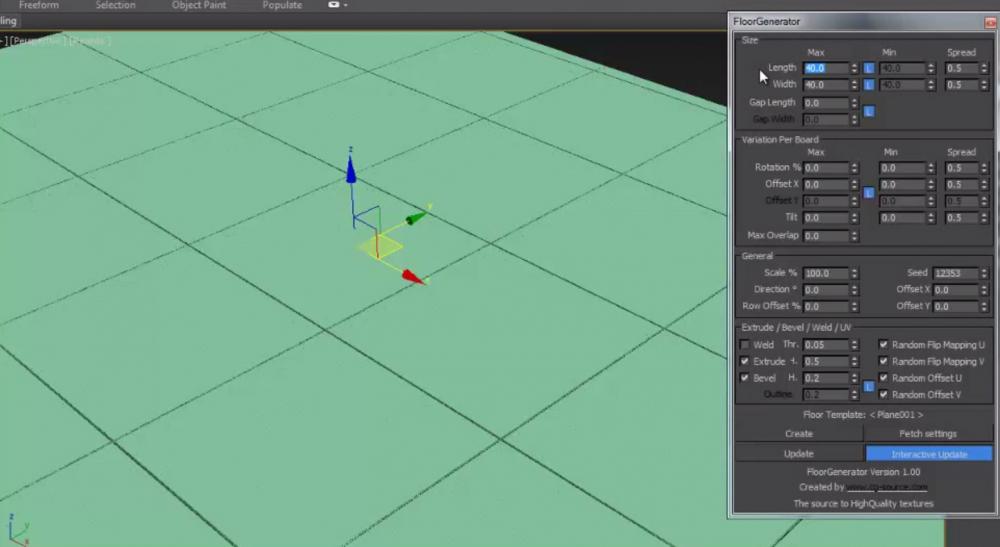Toggle the Length Max/Min lock button
Image resolution: width=1000 pixels, height=547 pixels.
pos(869,68)
